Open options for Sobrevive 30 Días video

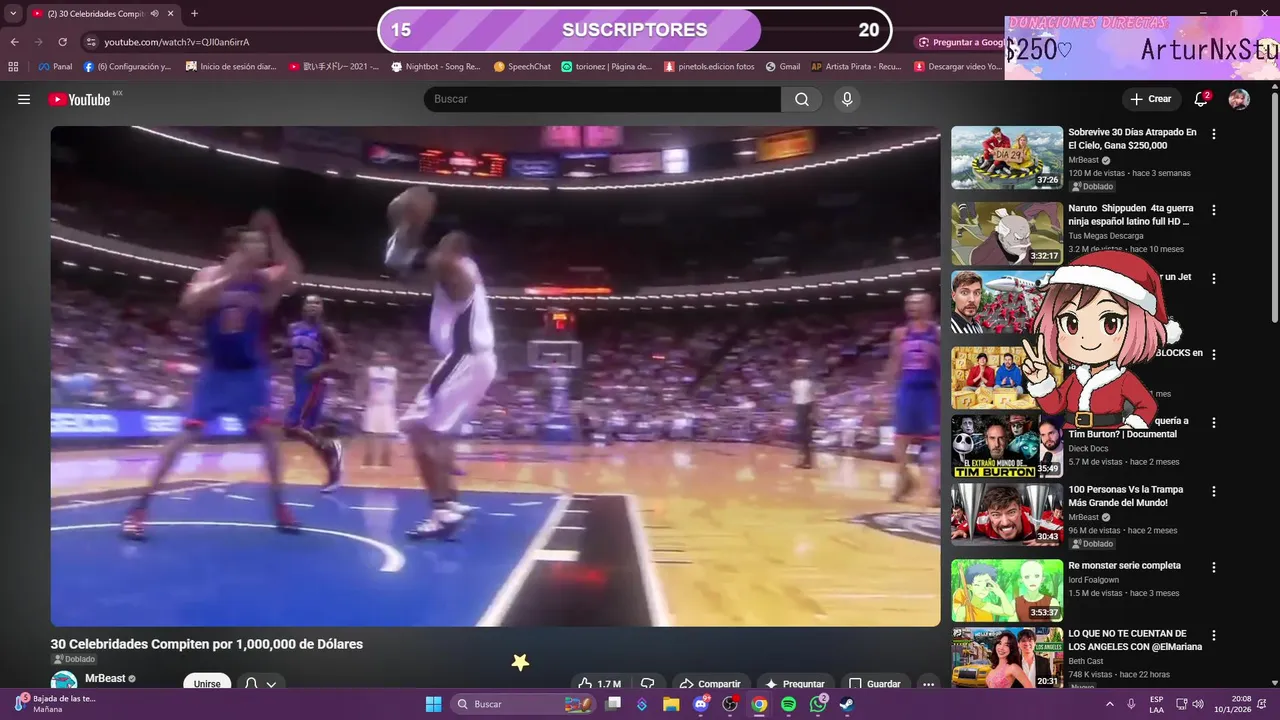tap(1214, 134)
